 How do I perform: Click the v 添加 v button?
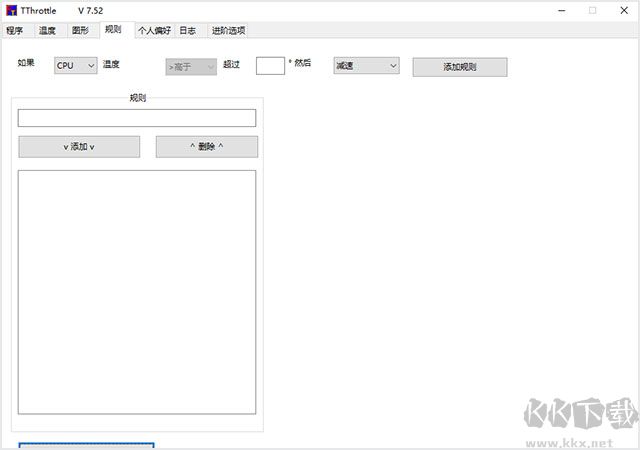[79, 147]
